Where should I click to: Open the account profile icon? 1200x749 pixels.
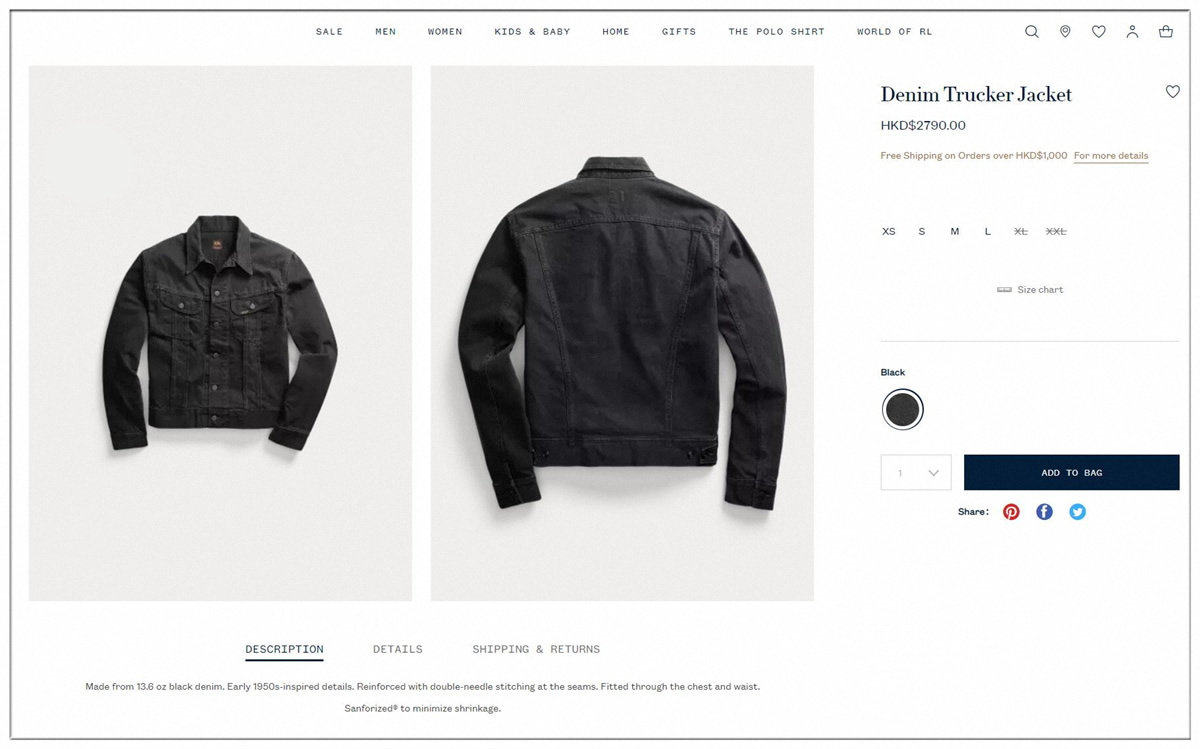click(x=1132, y=32)
